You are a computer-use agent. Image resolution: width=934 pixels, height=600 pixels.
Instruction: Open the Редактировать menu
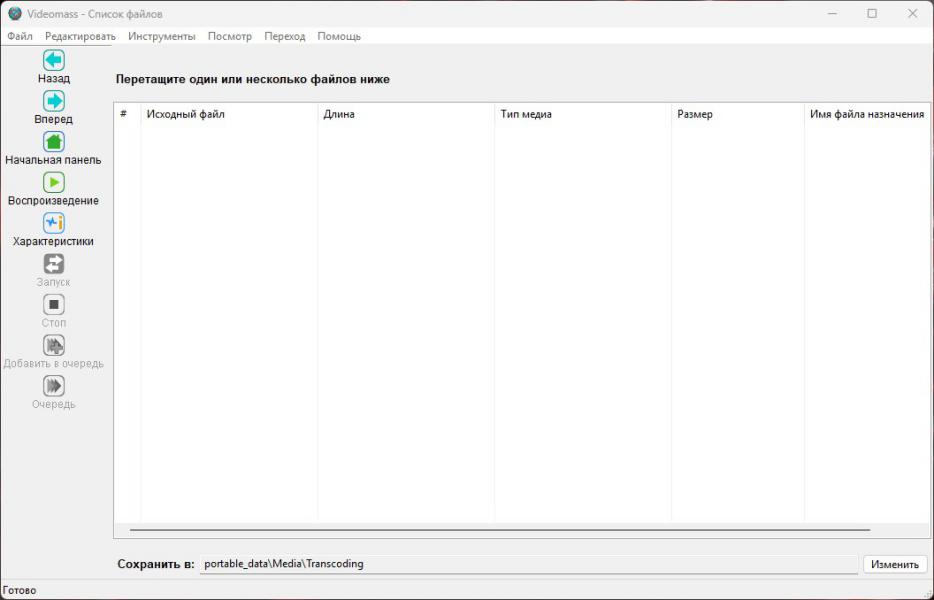[80, 36]
